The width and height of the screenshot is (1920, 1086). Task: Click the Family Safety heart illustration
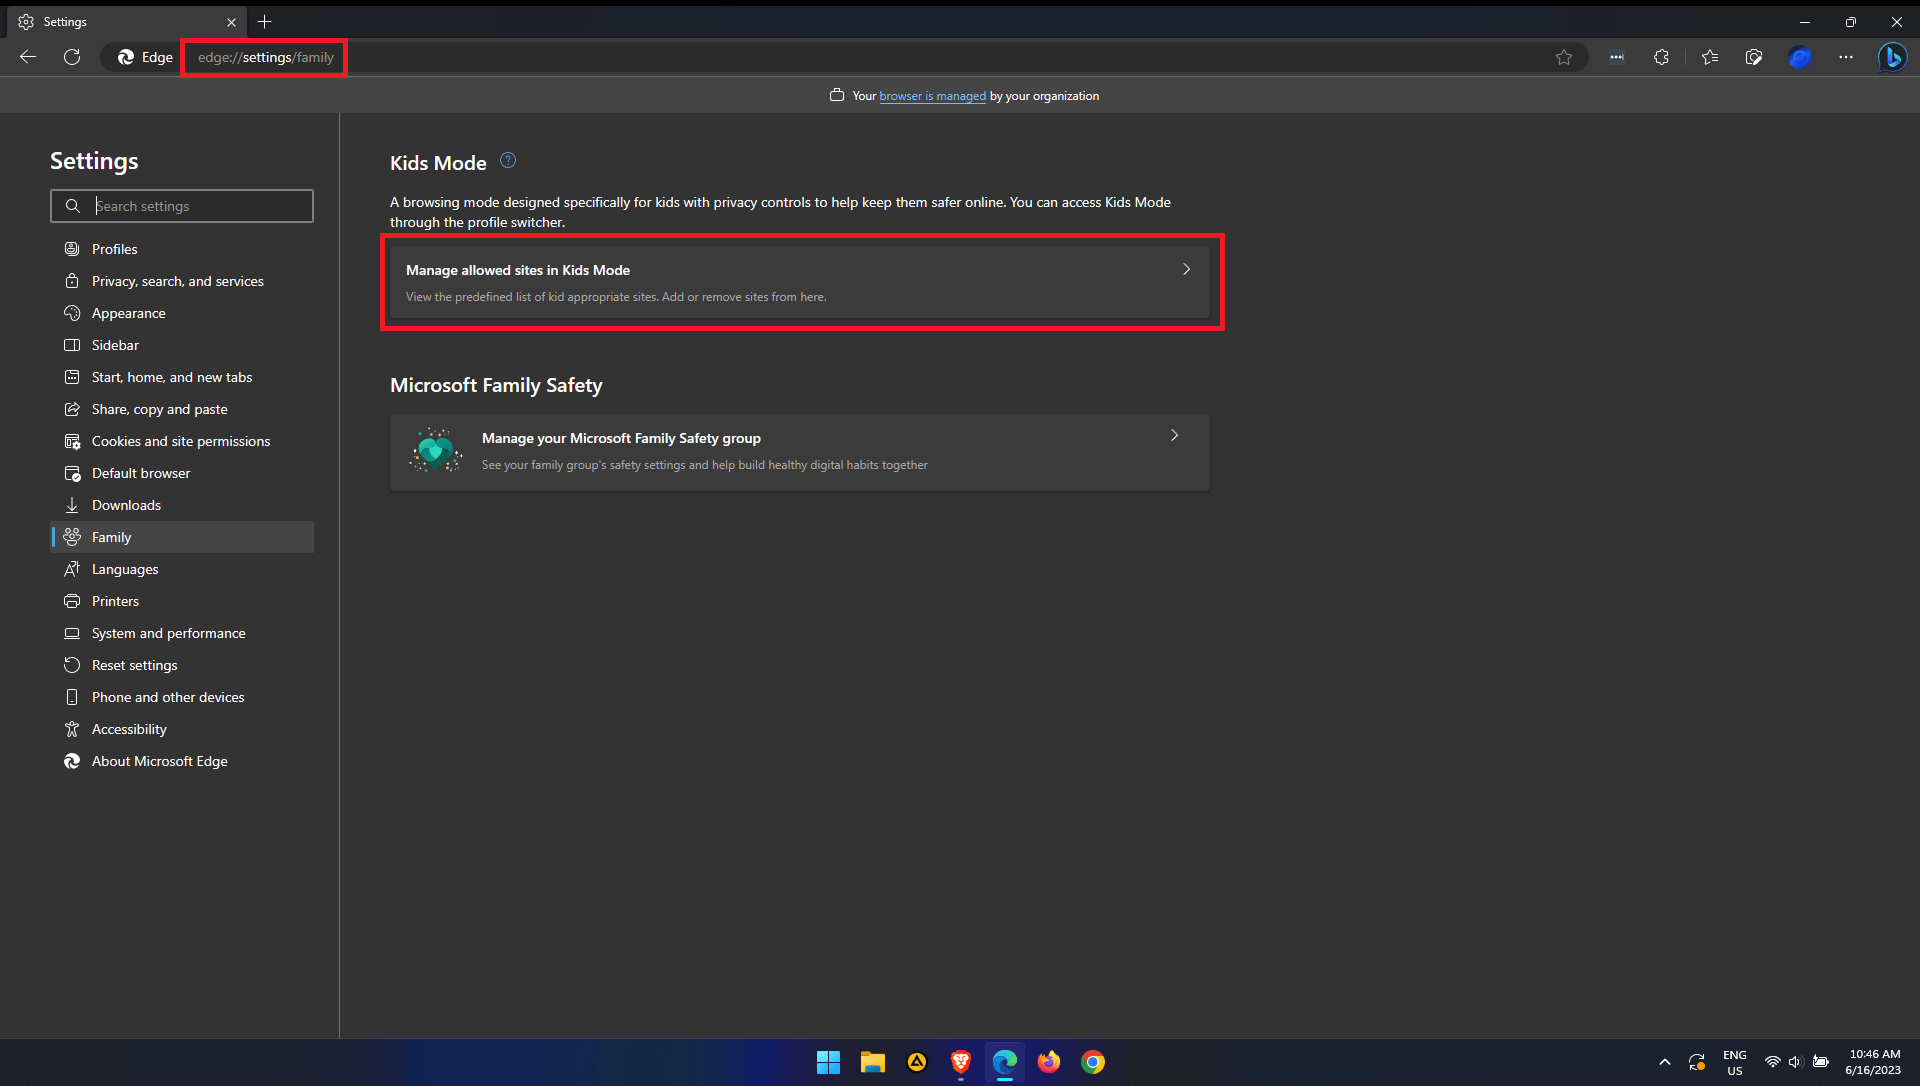click(435, 451)
